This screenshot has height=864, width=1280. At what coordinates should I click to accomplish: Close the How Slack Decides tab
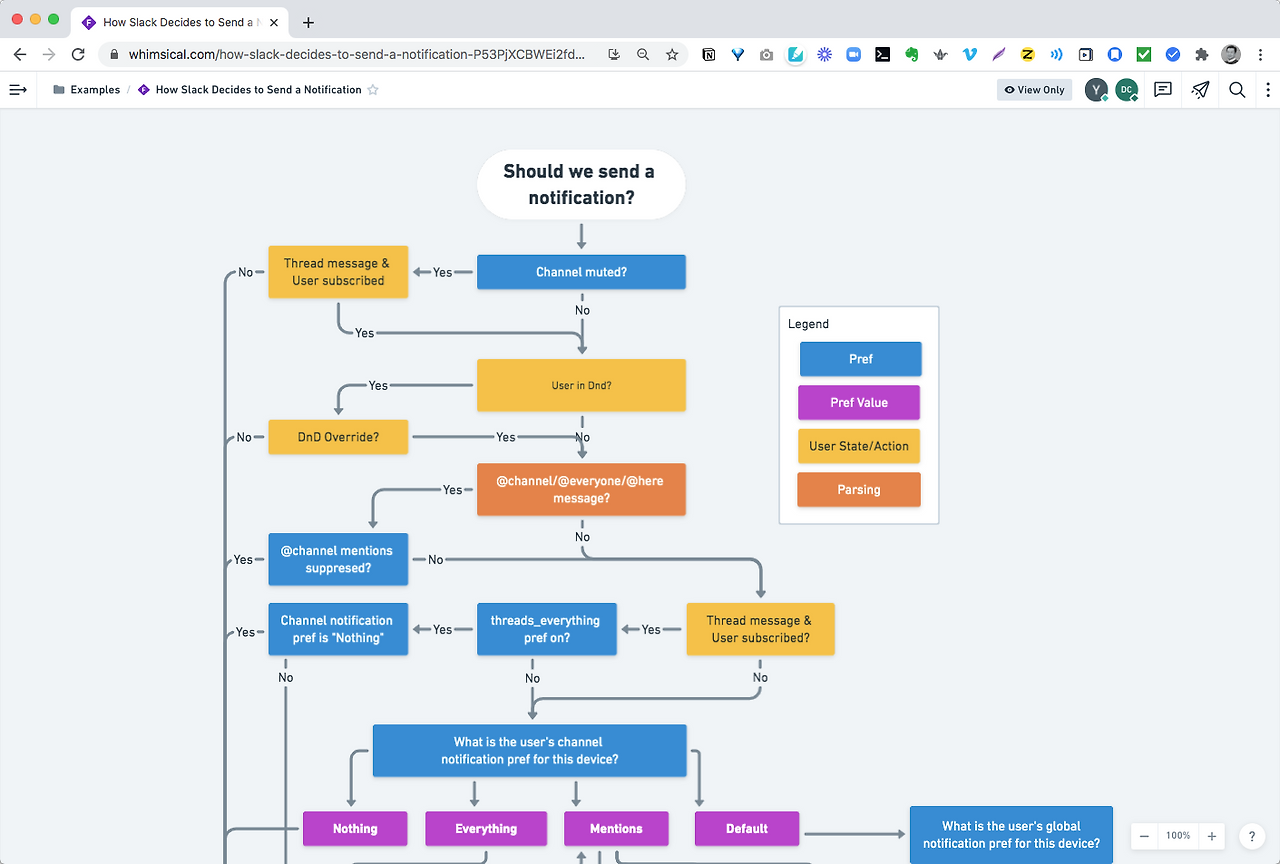point(273,22)
